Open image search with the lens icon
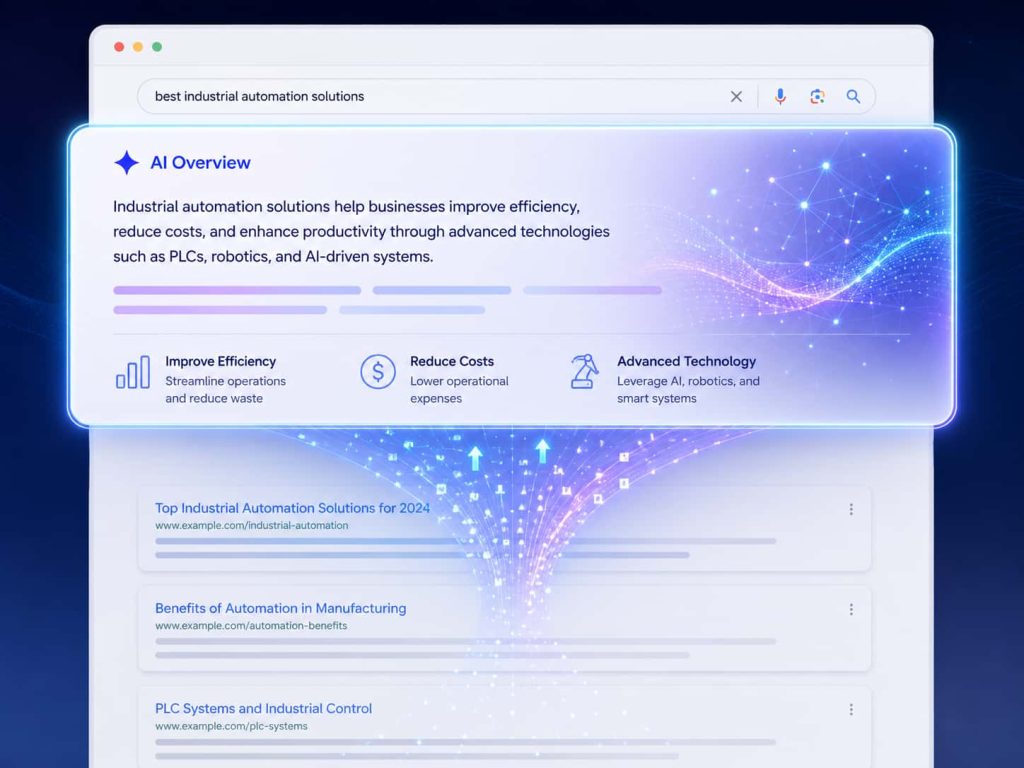 tap(817, 97)
